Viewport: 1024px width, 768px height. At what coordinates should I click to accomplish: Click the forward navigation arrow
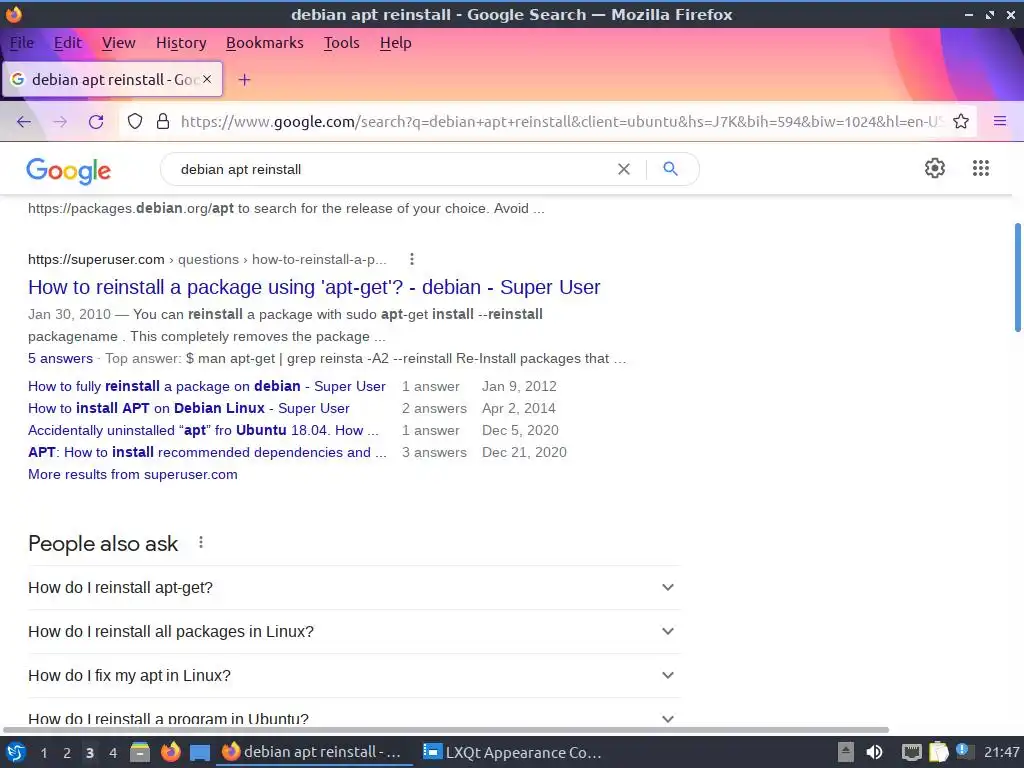60,121
